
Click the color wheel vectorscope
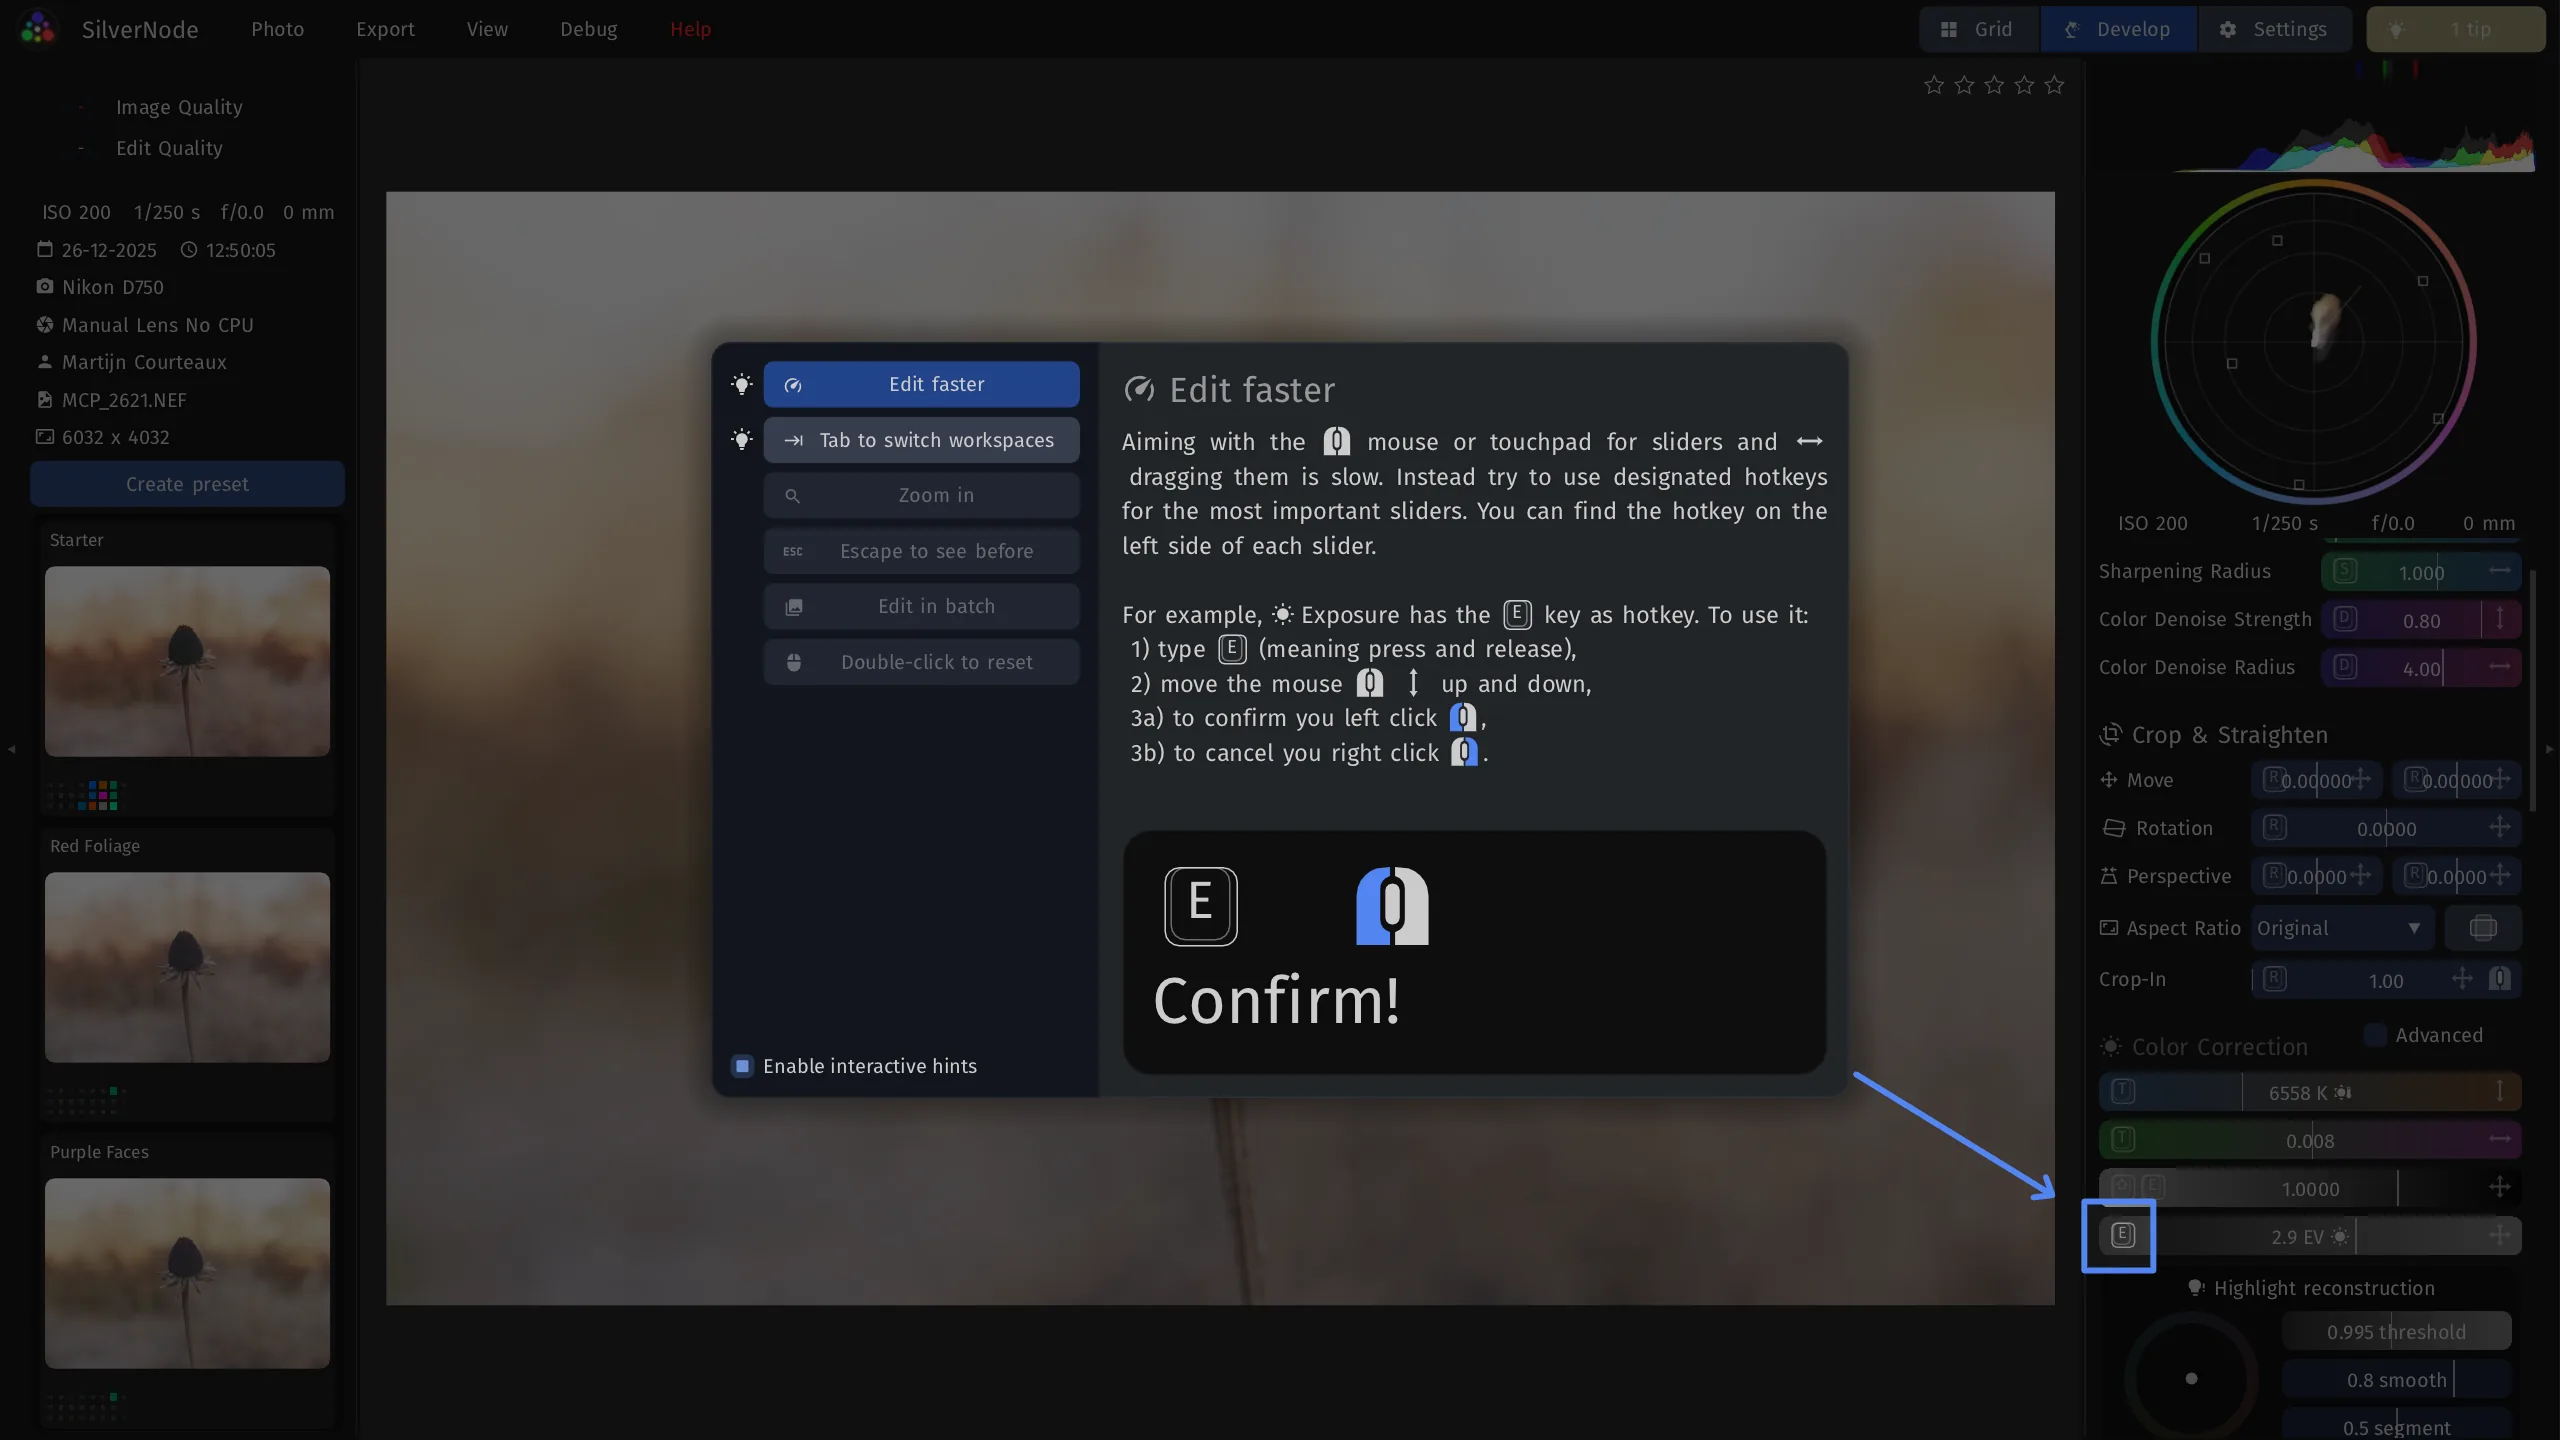2313,340
